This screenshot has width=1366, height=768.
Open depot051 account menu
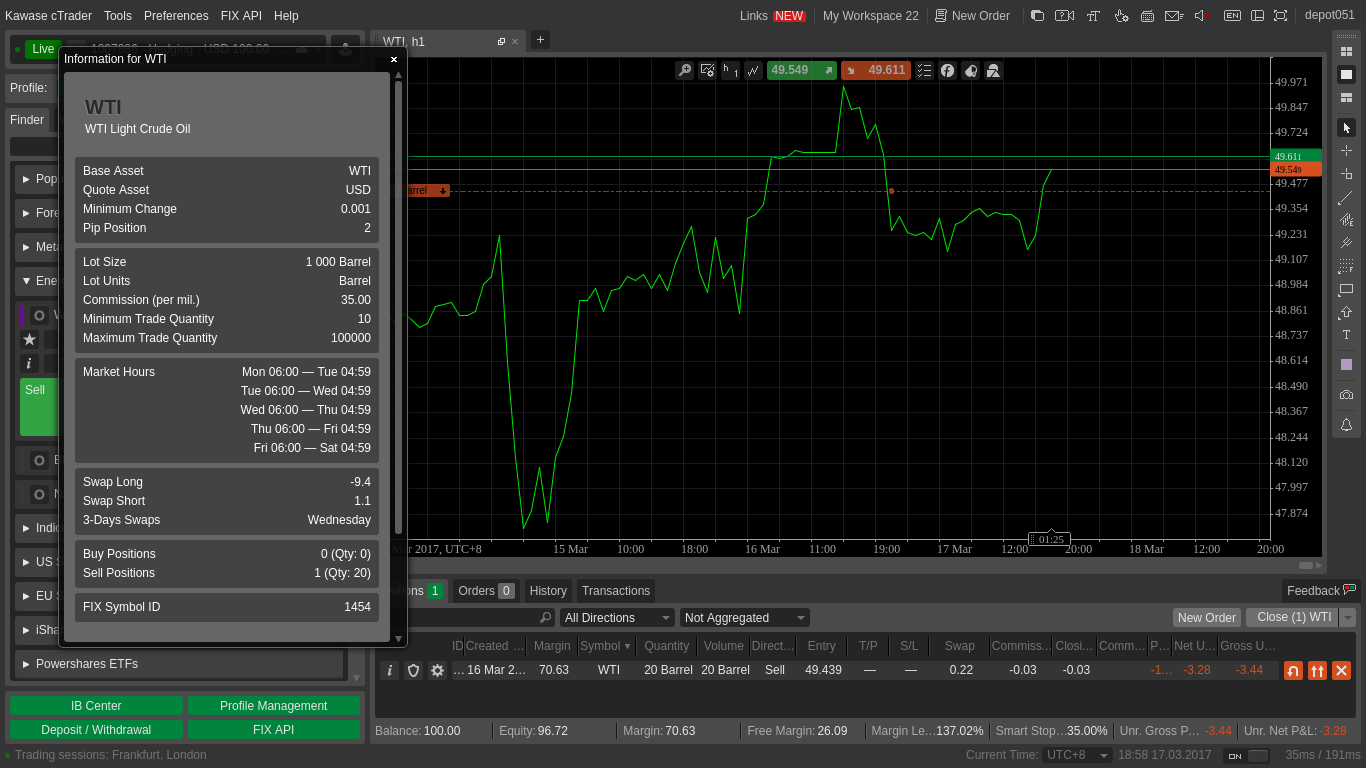coord(1330,15)
